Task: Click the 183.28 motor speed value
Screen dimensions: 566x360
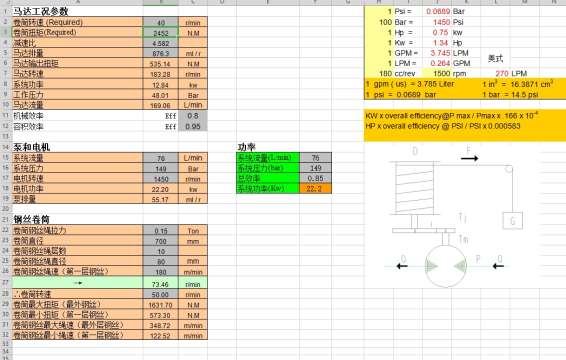Action: tap(161, 74)
